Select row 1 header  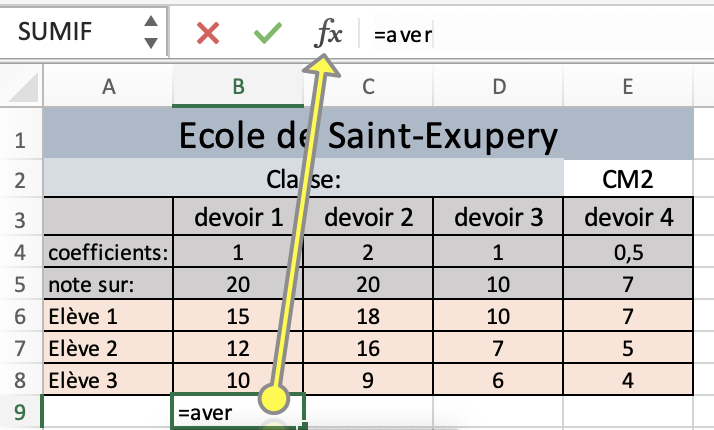[20, 139]
